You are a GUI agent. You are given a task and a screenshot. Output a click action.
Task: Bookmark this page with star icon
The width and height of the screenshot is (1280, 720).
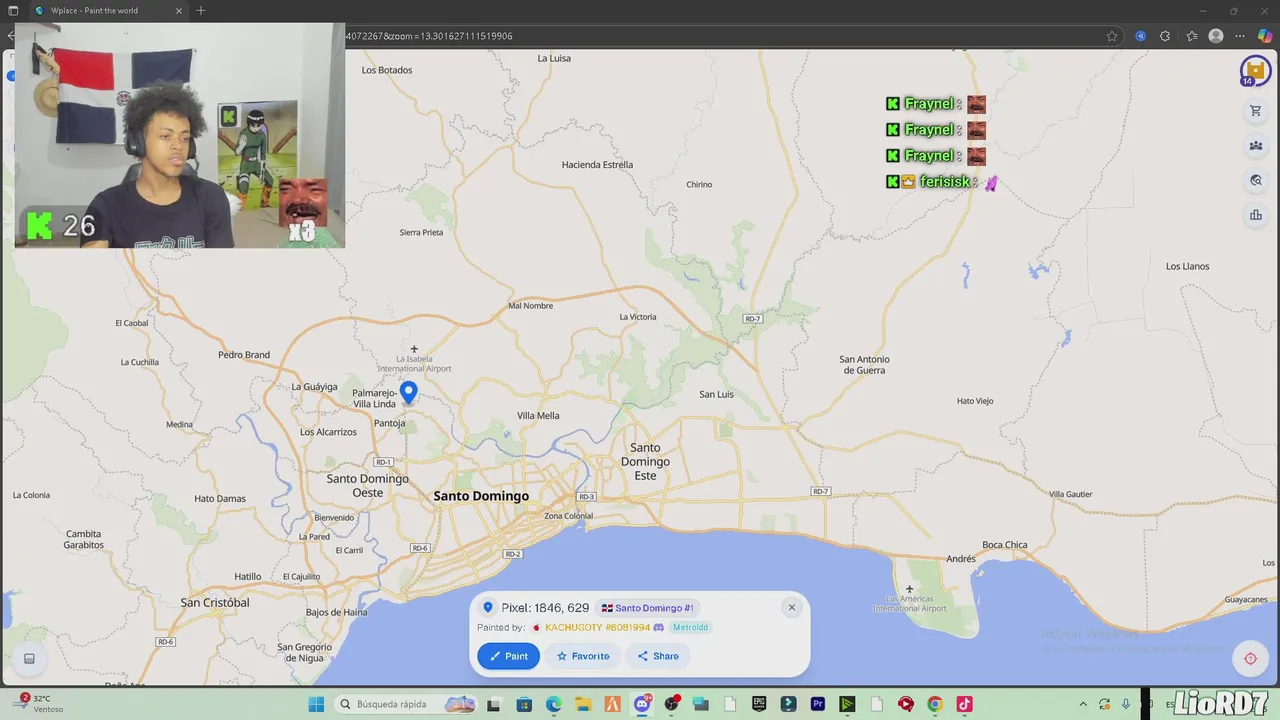pos(1111,36)
